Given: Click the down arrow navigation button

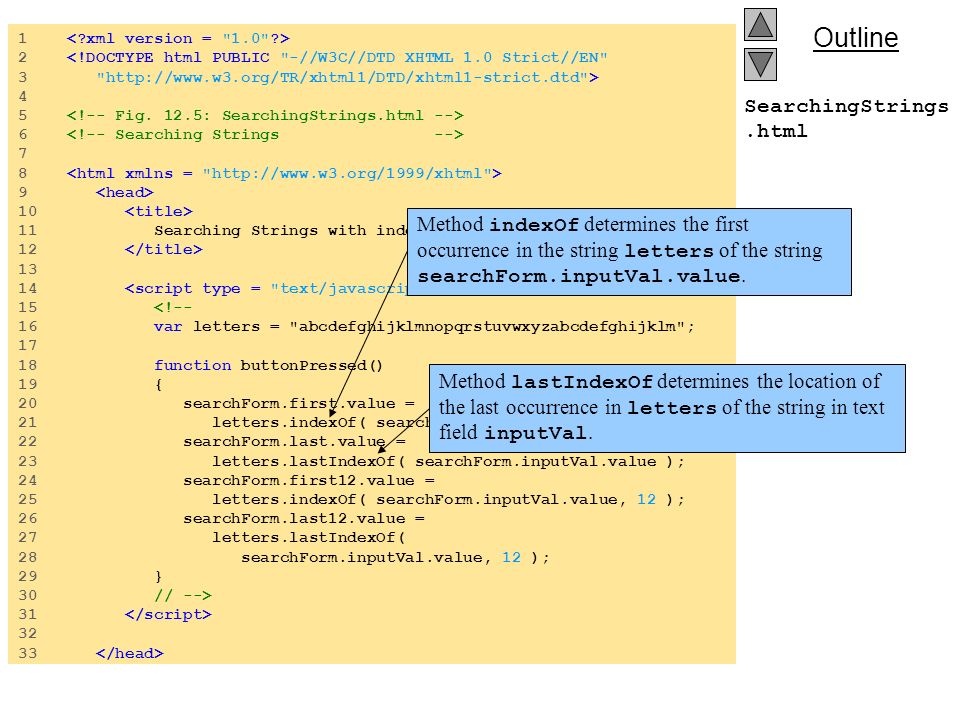Looking at the screenshot, I should (x=760, y=65).
